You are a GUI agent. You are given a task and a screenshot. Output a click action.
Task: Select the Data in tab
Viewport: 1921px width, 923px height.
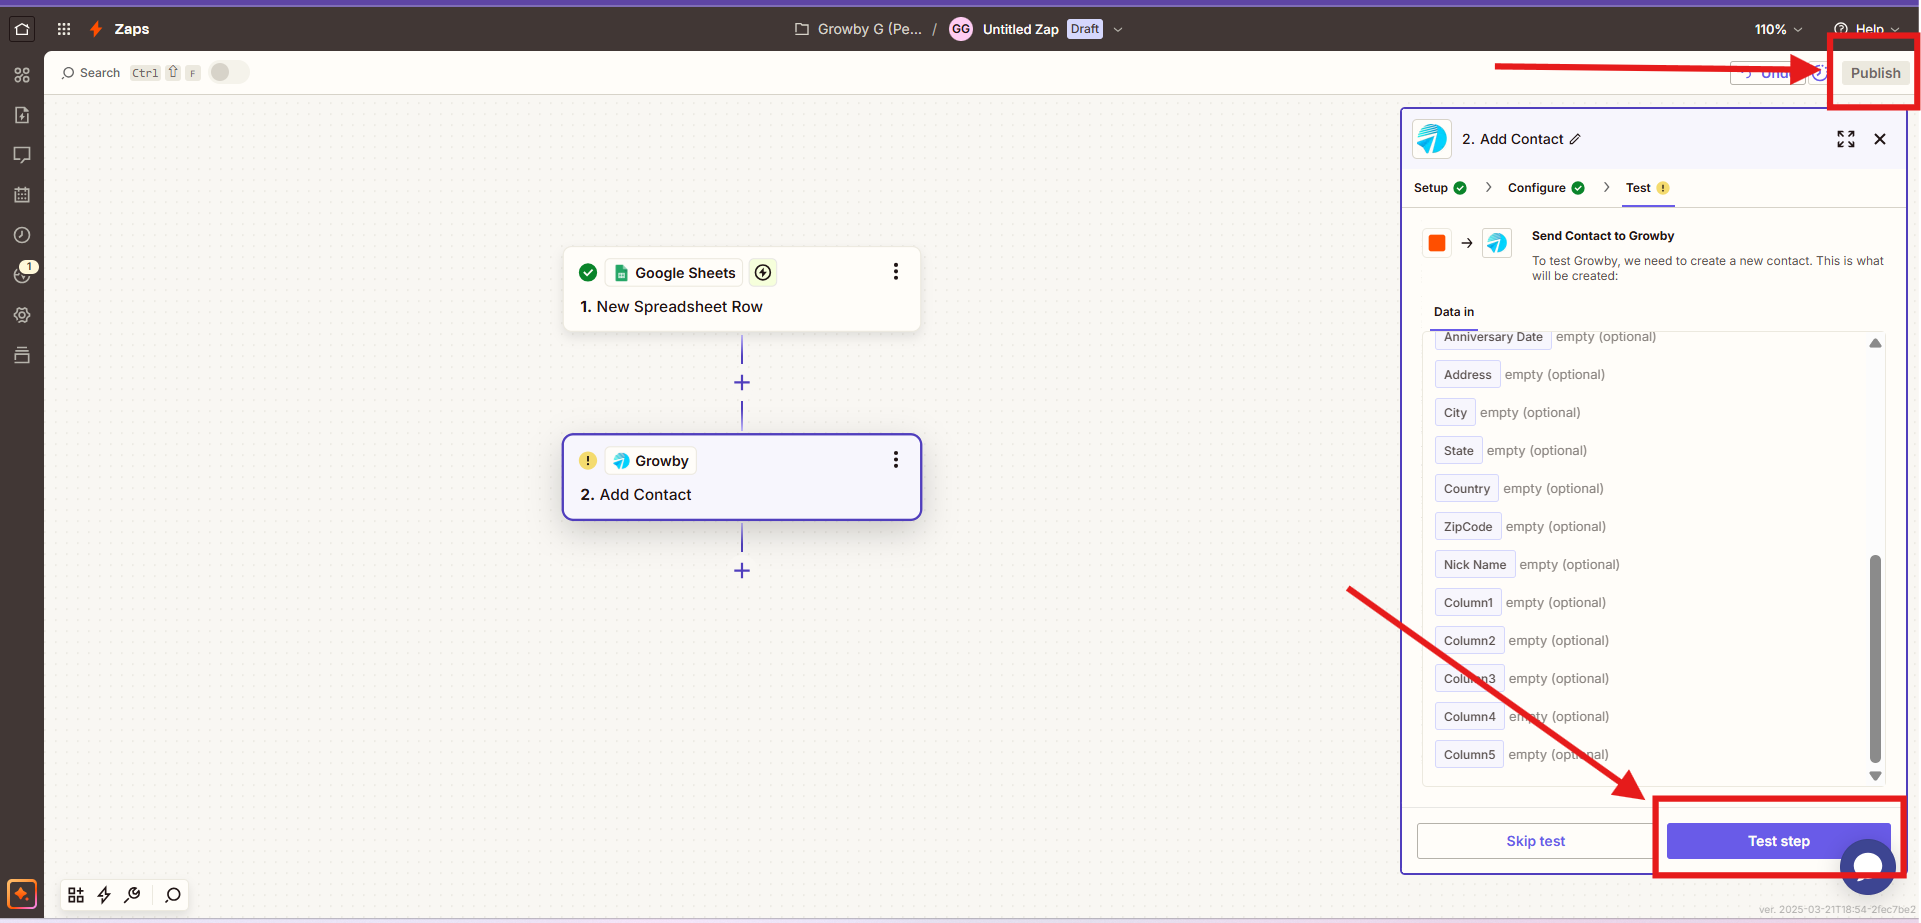click(x=1454, y=312)
